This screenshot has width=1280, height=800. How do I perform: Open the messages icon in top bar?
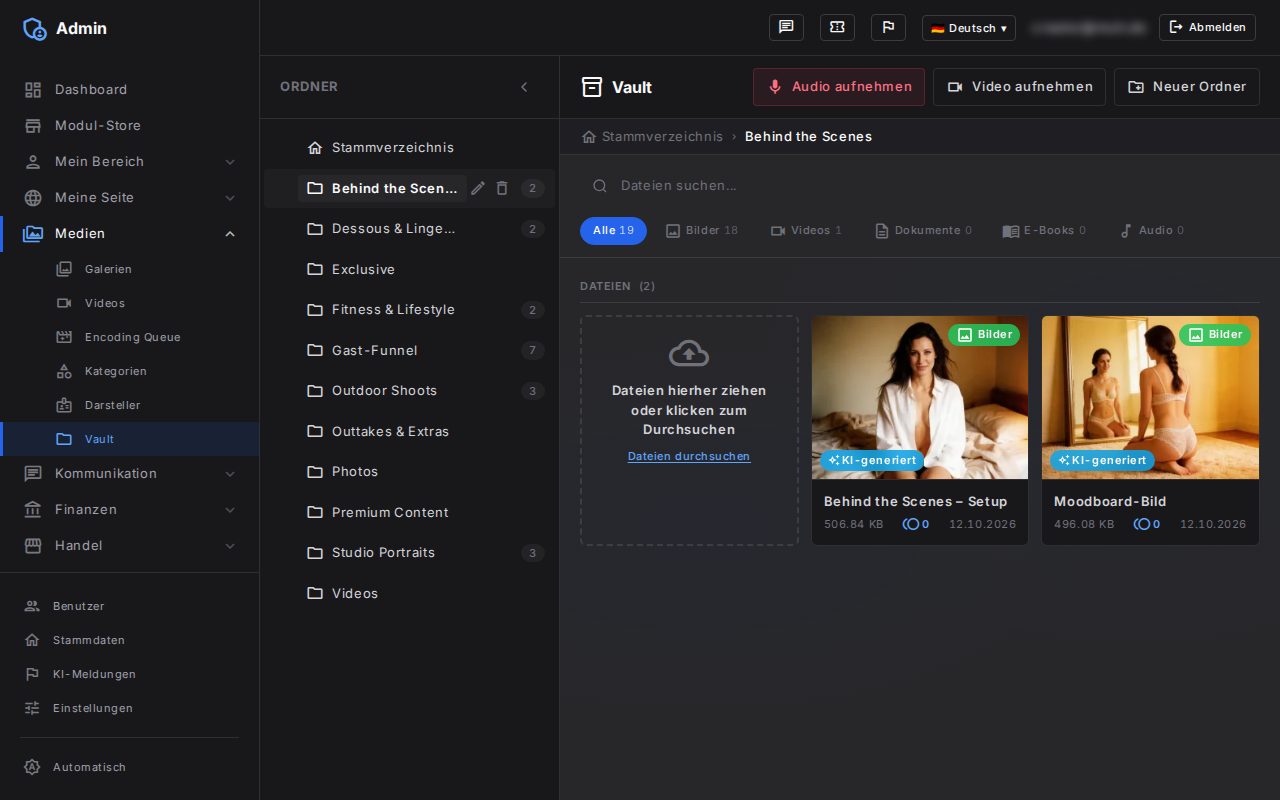[786, 28]
